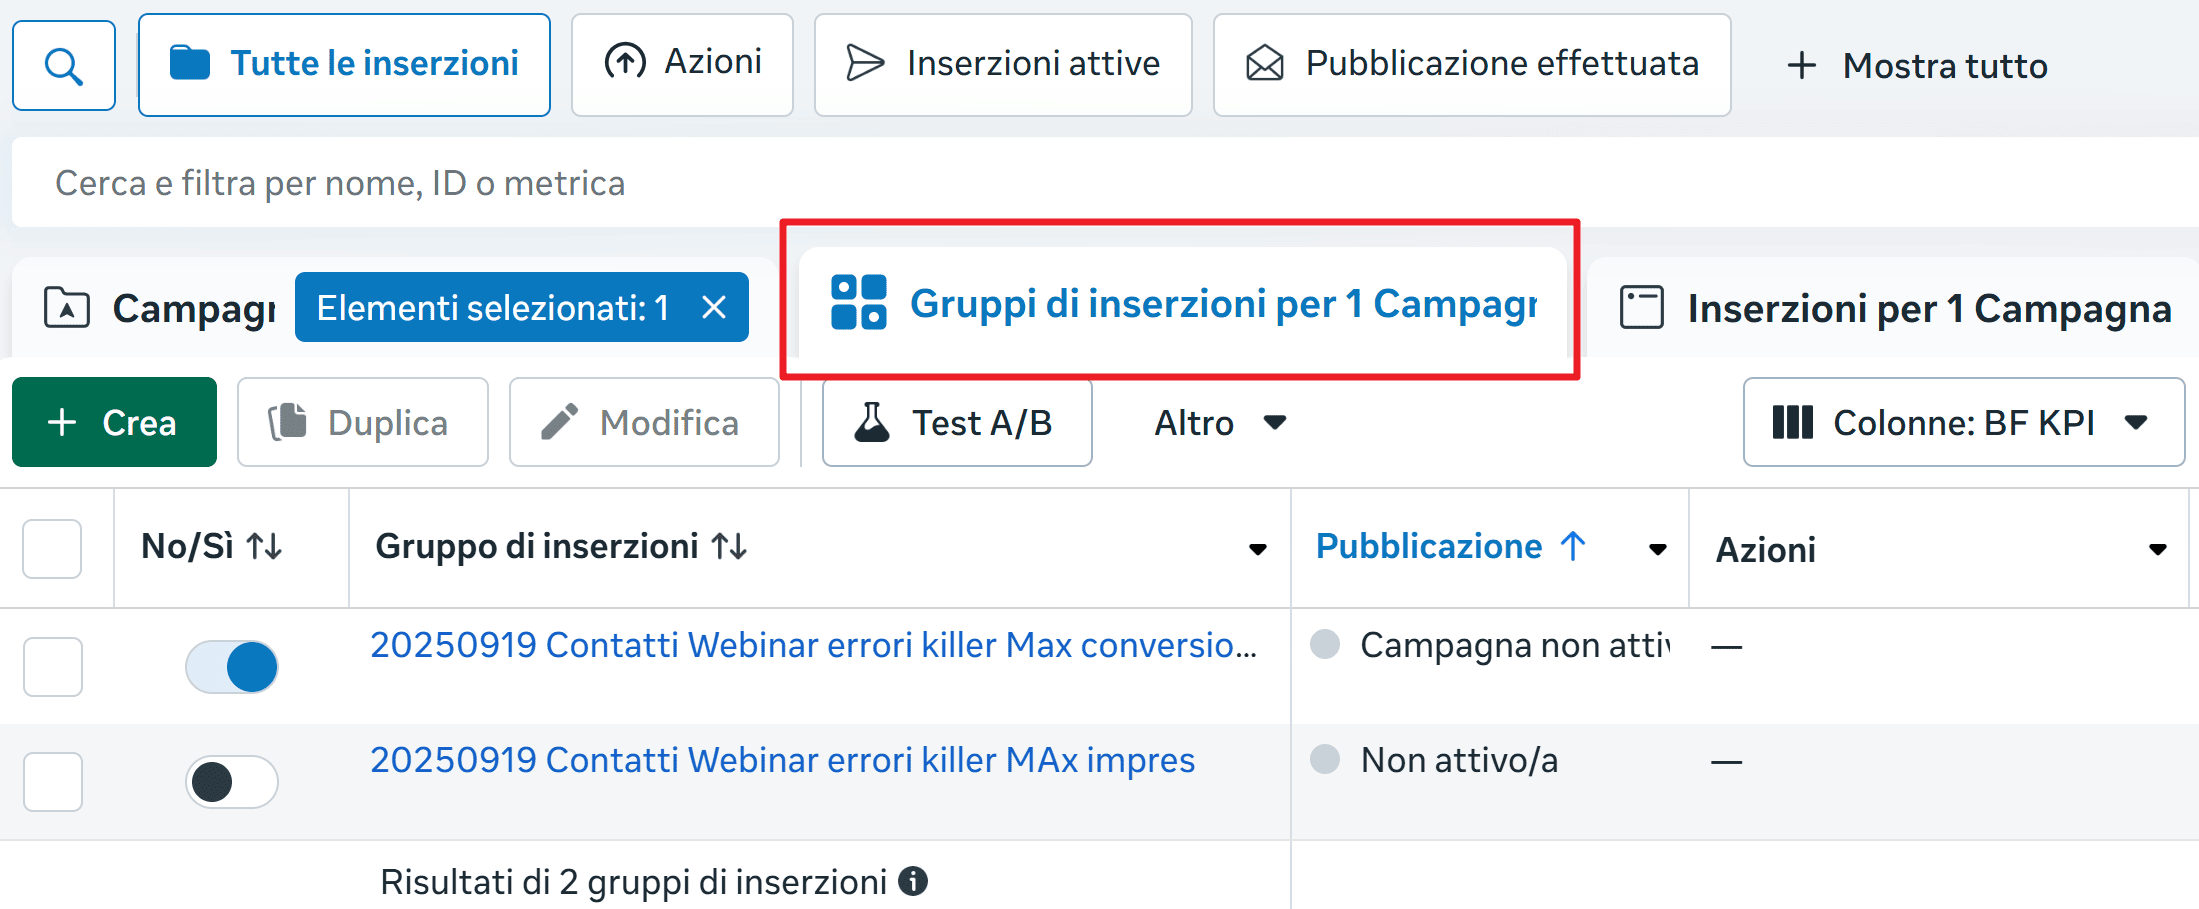Click the Duplica copy icon
This screenshot has width=2199, height=909.
(x=290, y=421)
